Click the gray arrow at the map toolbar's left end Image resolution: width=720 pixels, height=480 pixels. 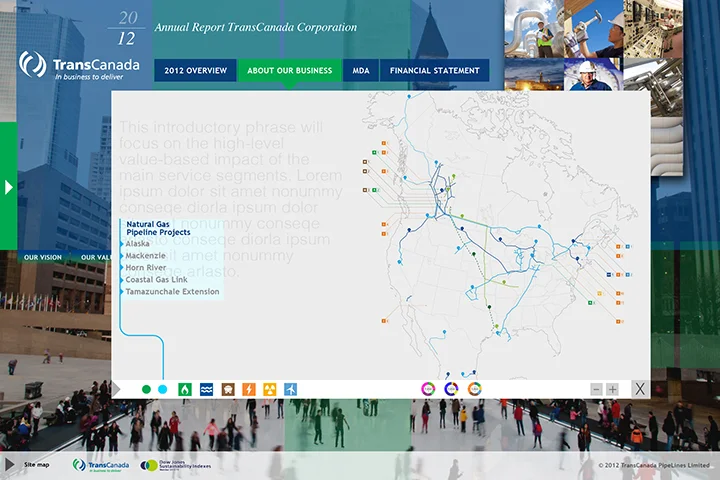tap(116, 390)
